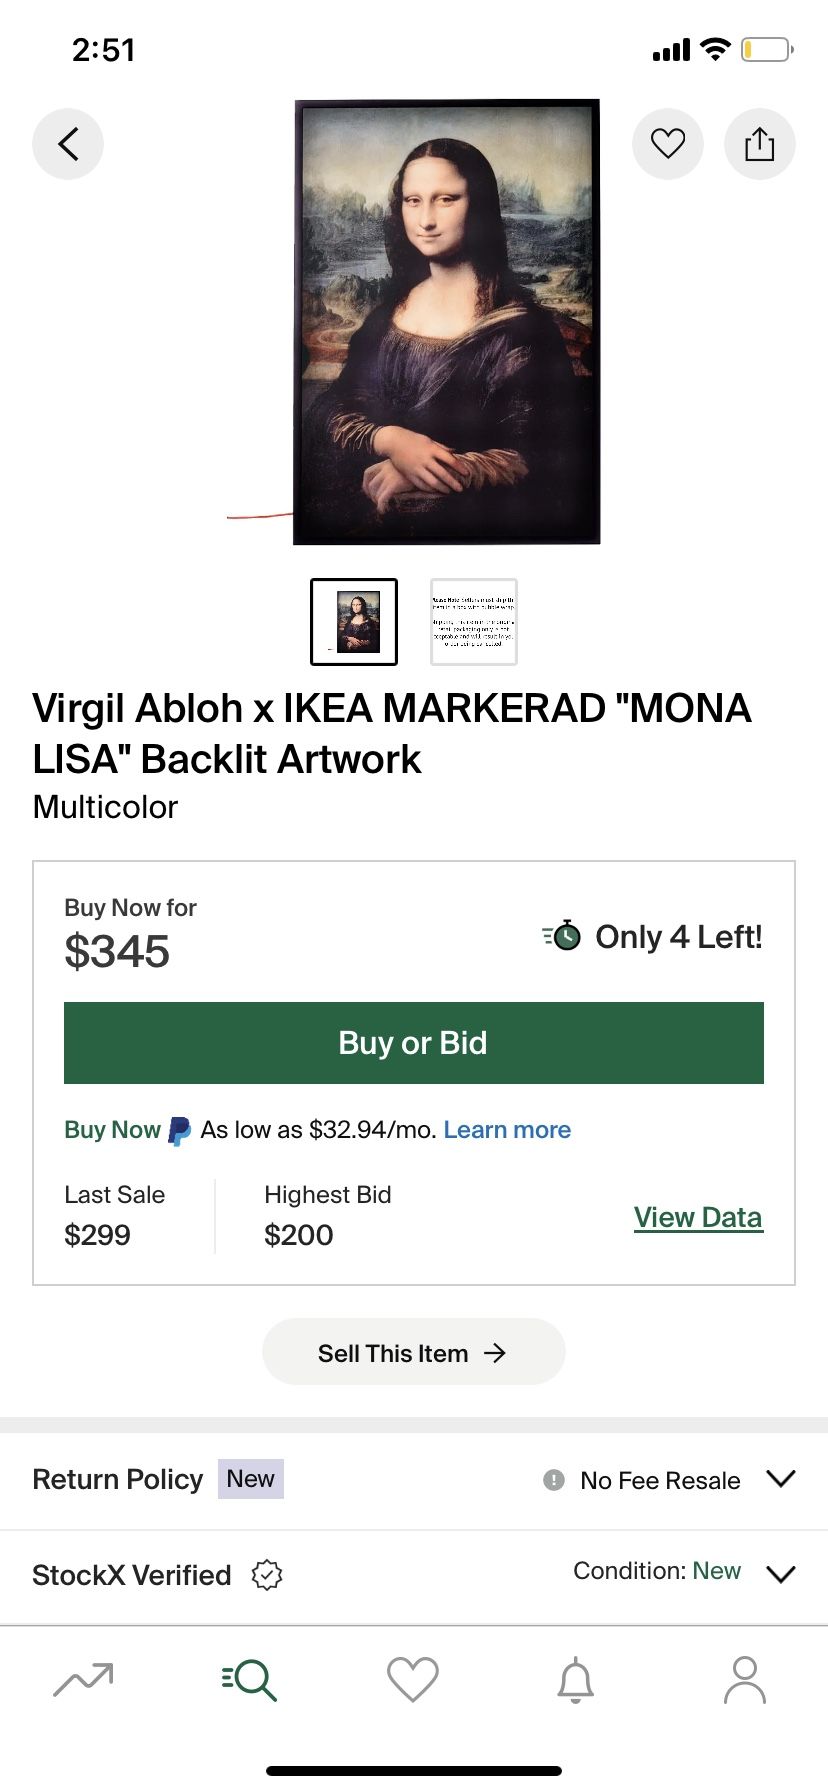Open the Learn more financing link
This screenshot has width=828, height=1792.
point(506,1129)
